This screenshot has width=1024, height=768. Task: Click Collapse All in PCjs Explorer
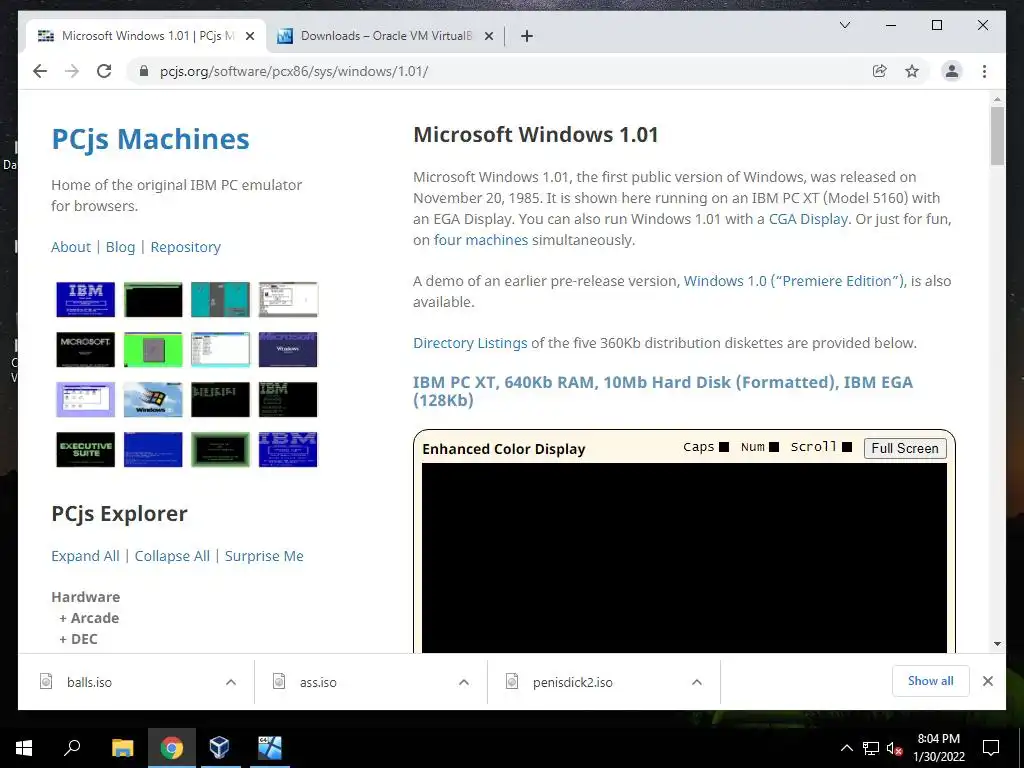pyautogui.click(x=172, y=556)
